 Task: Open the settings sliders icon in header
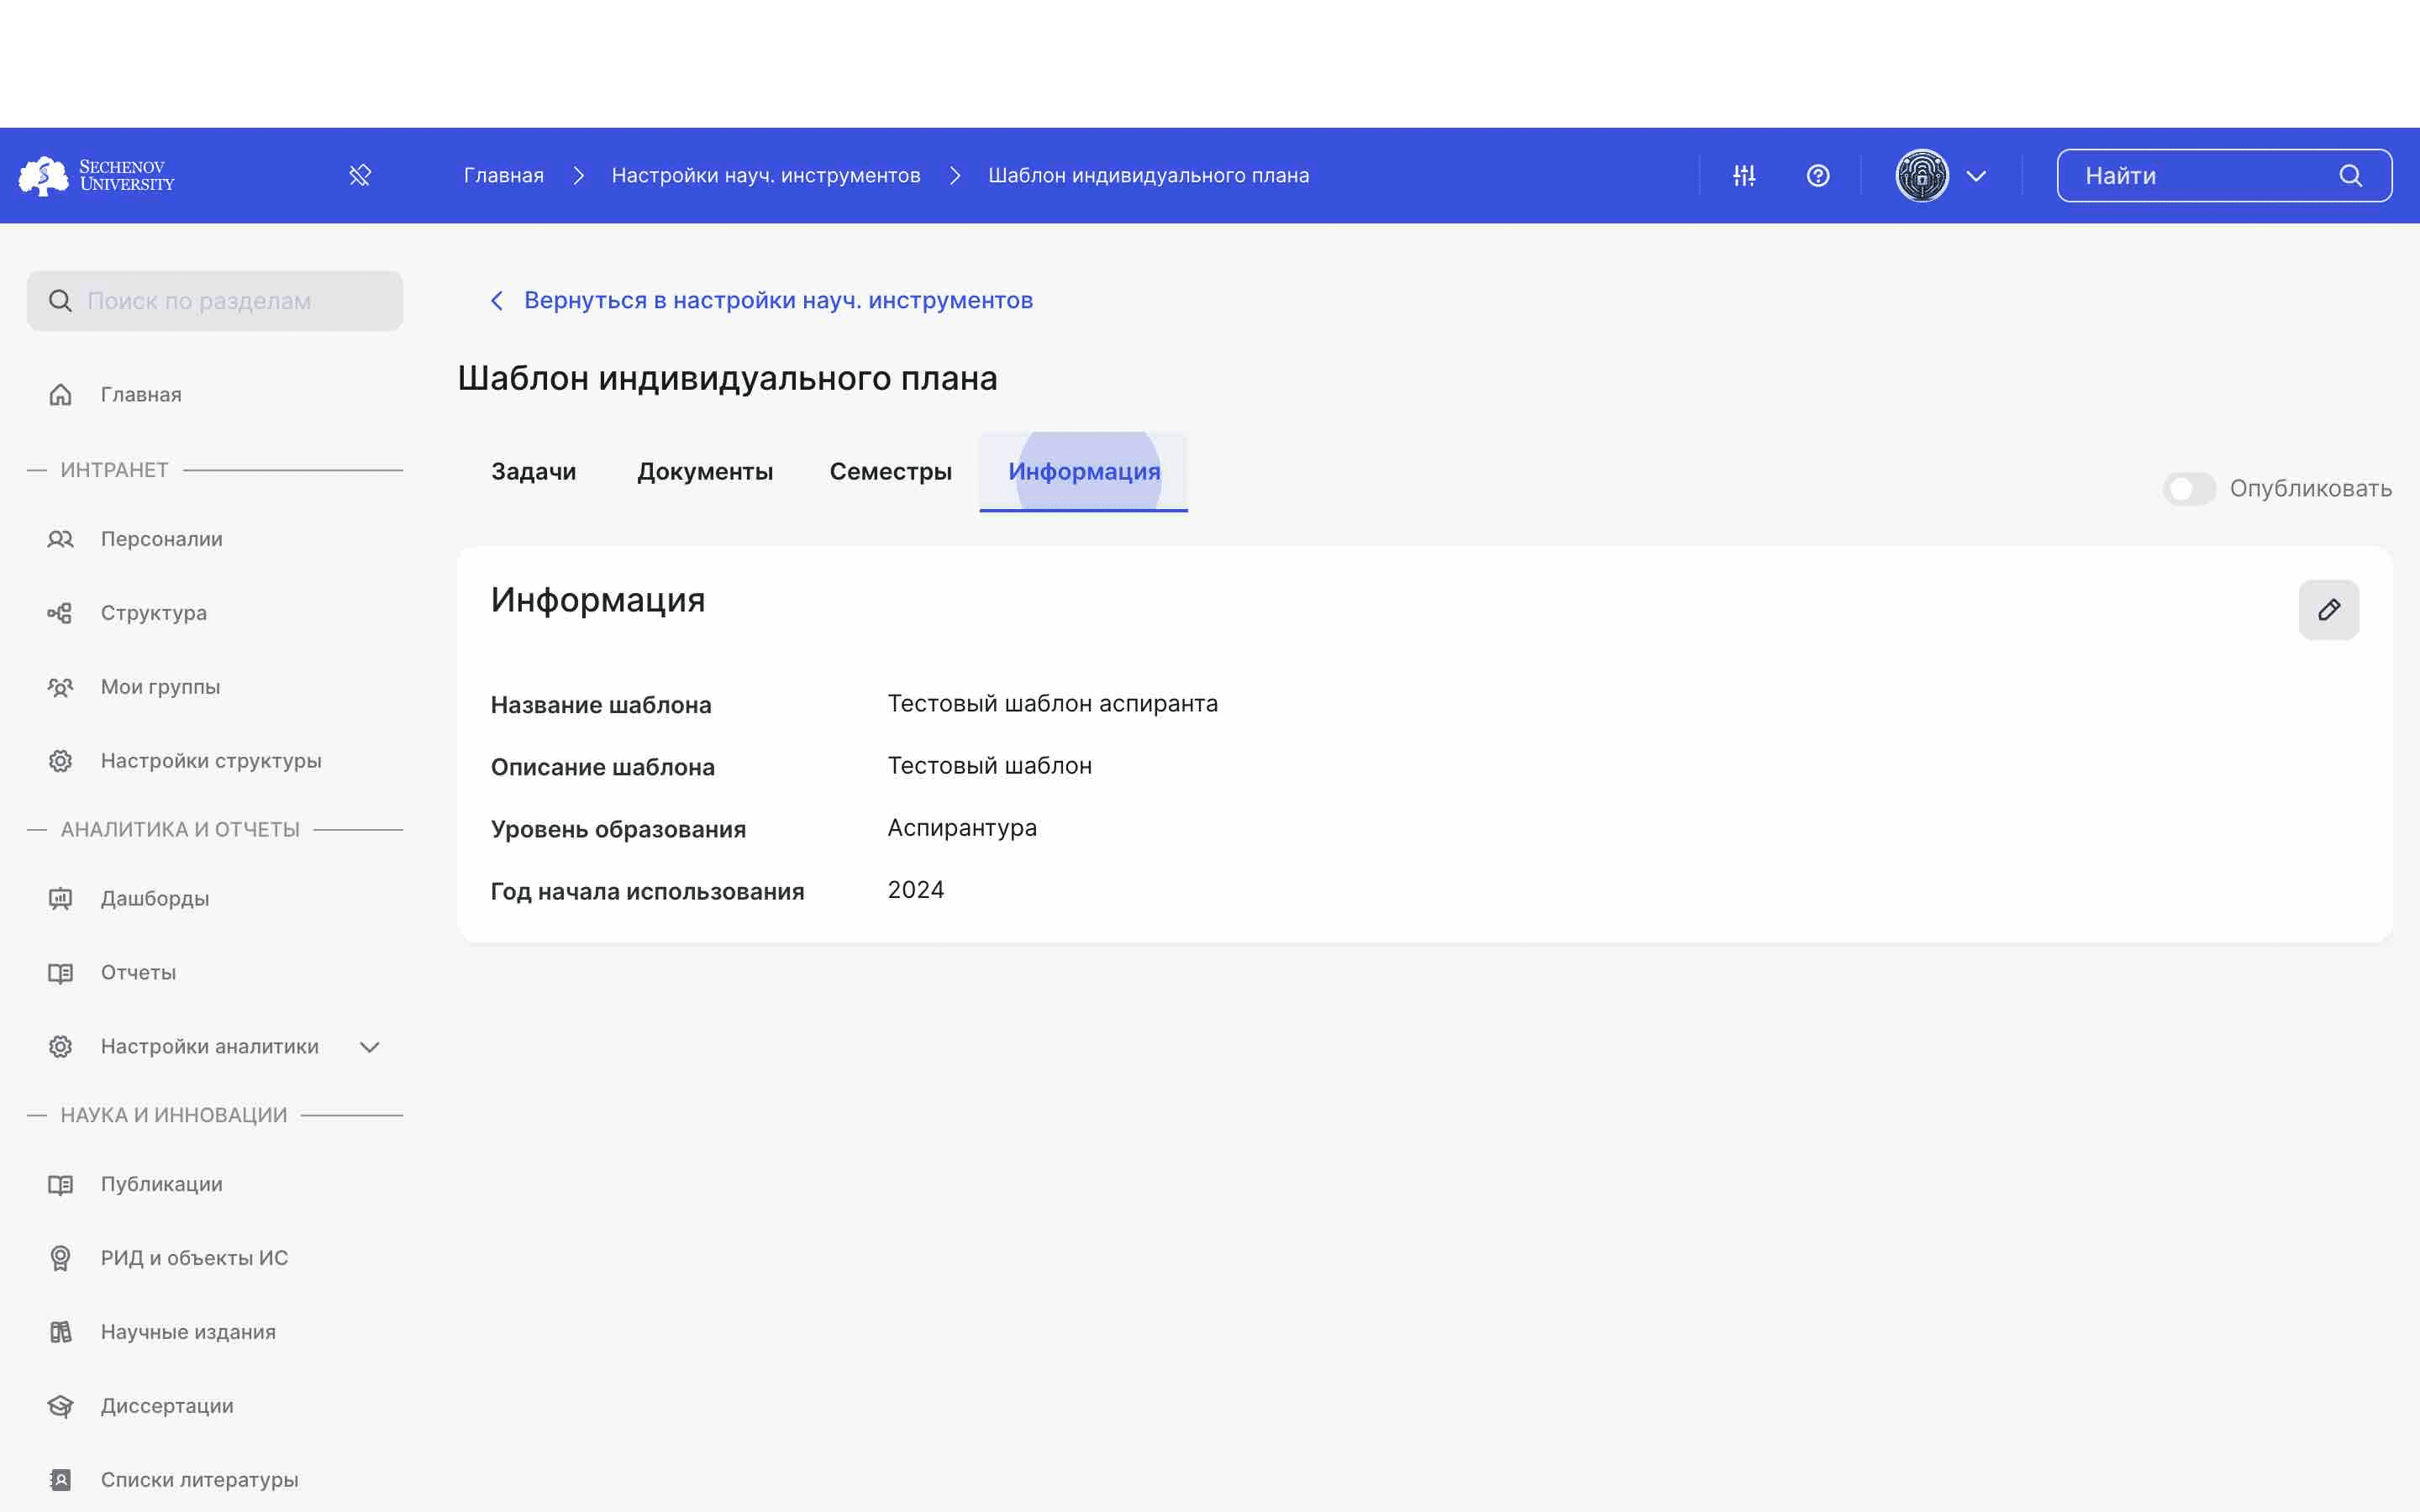[x=1744, y=175]
